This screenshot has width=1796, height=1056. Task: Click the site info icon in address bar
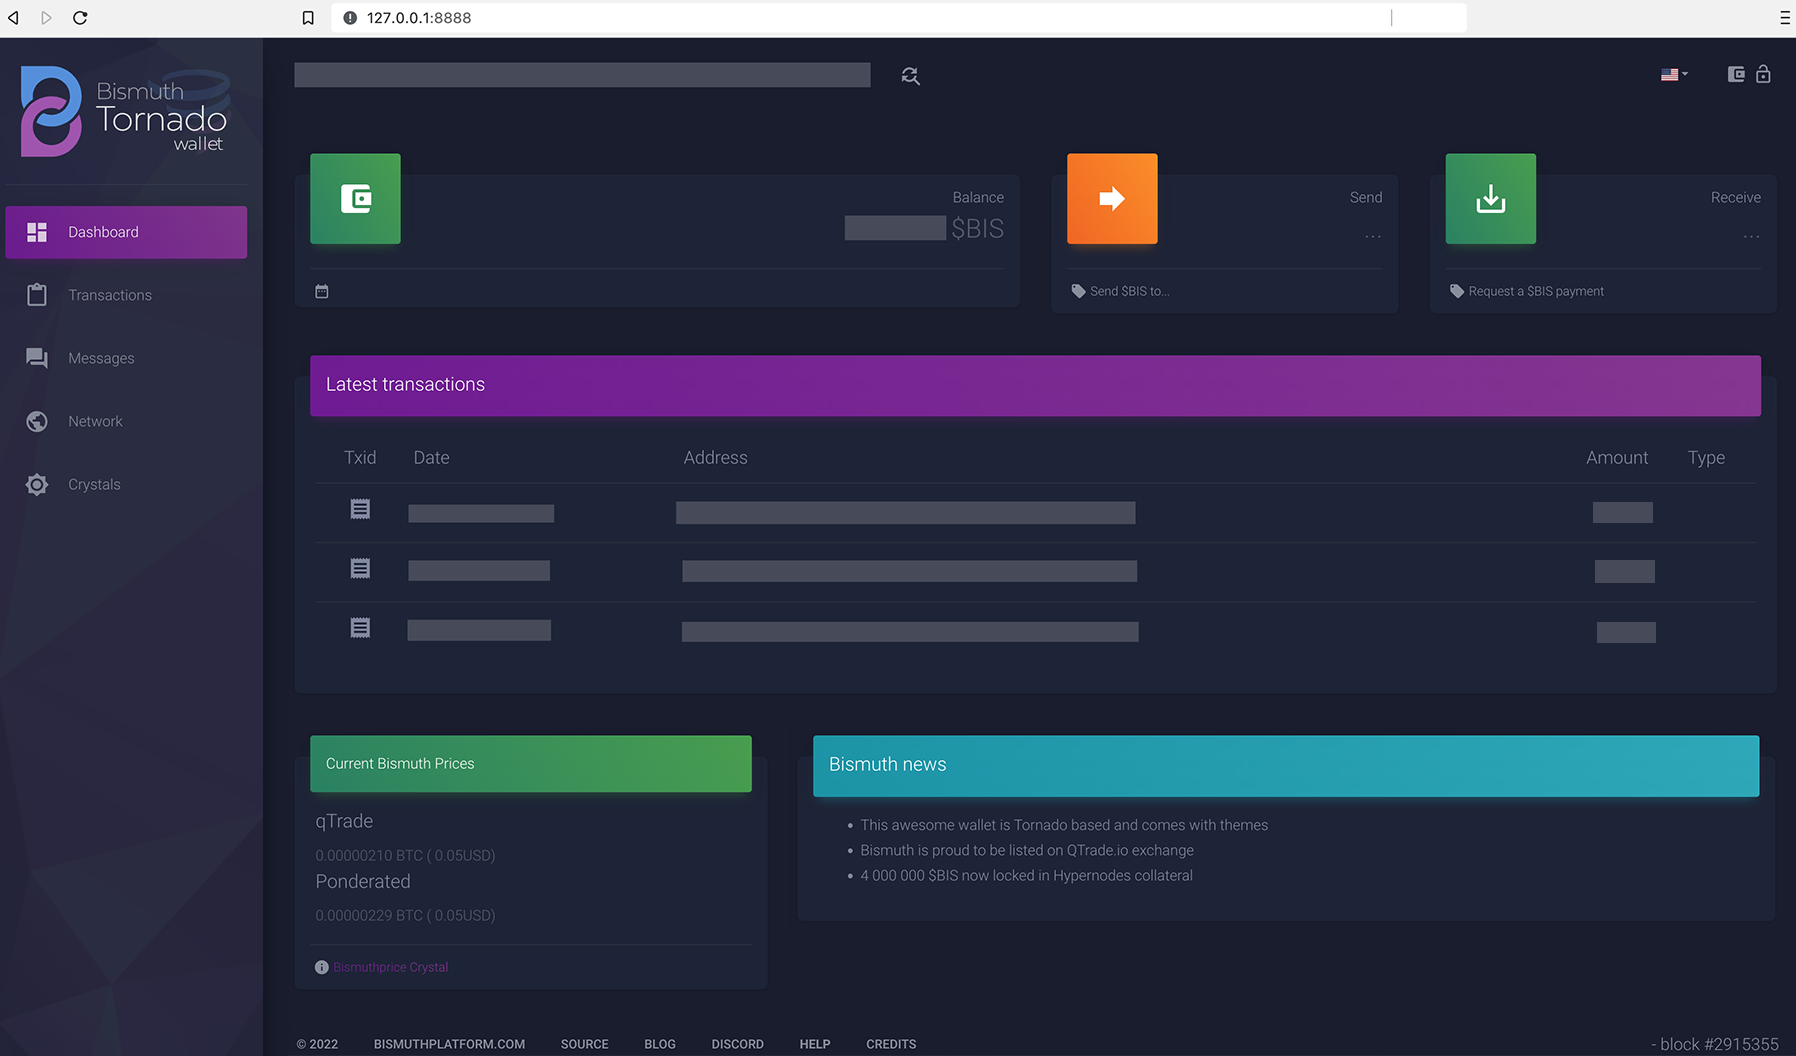click(350, 18)
